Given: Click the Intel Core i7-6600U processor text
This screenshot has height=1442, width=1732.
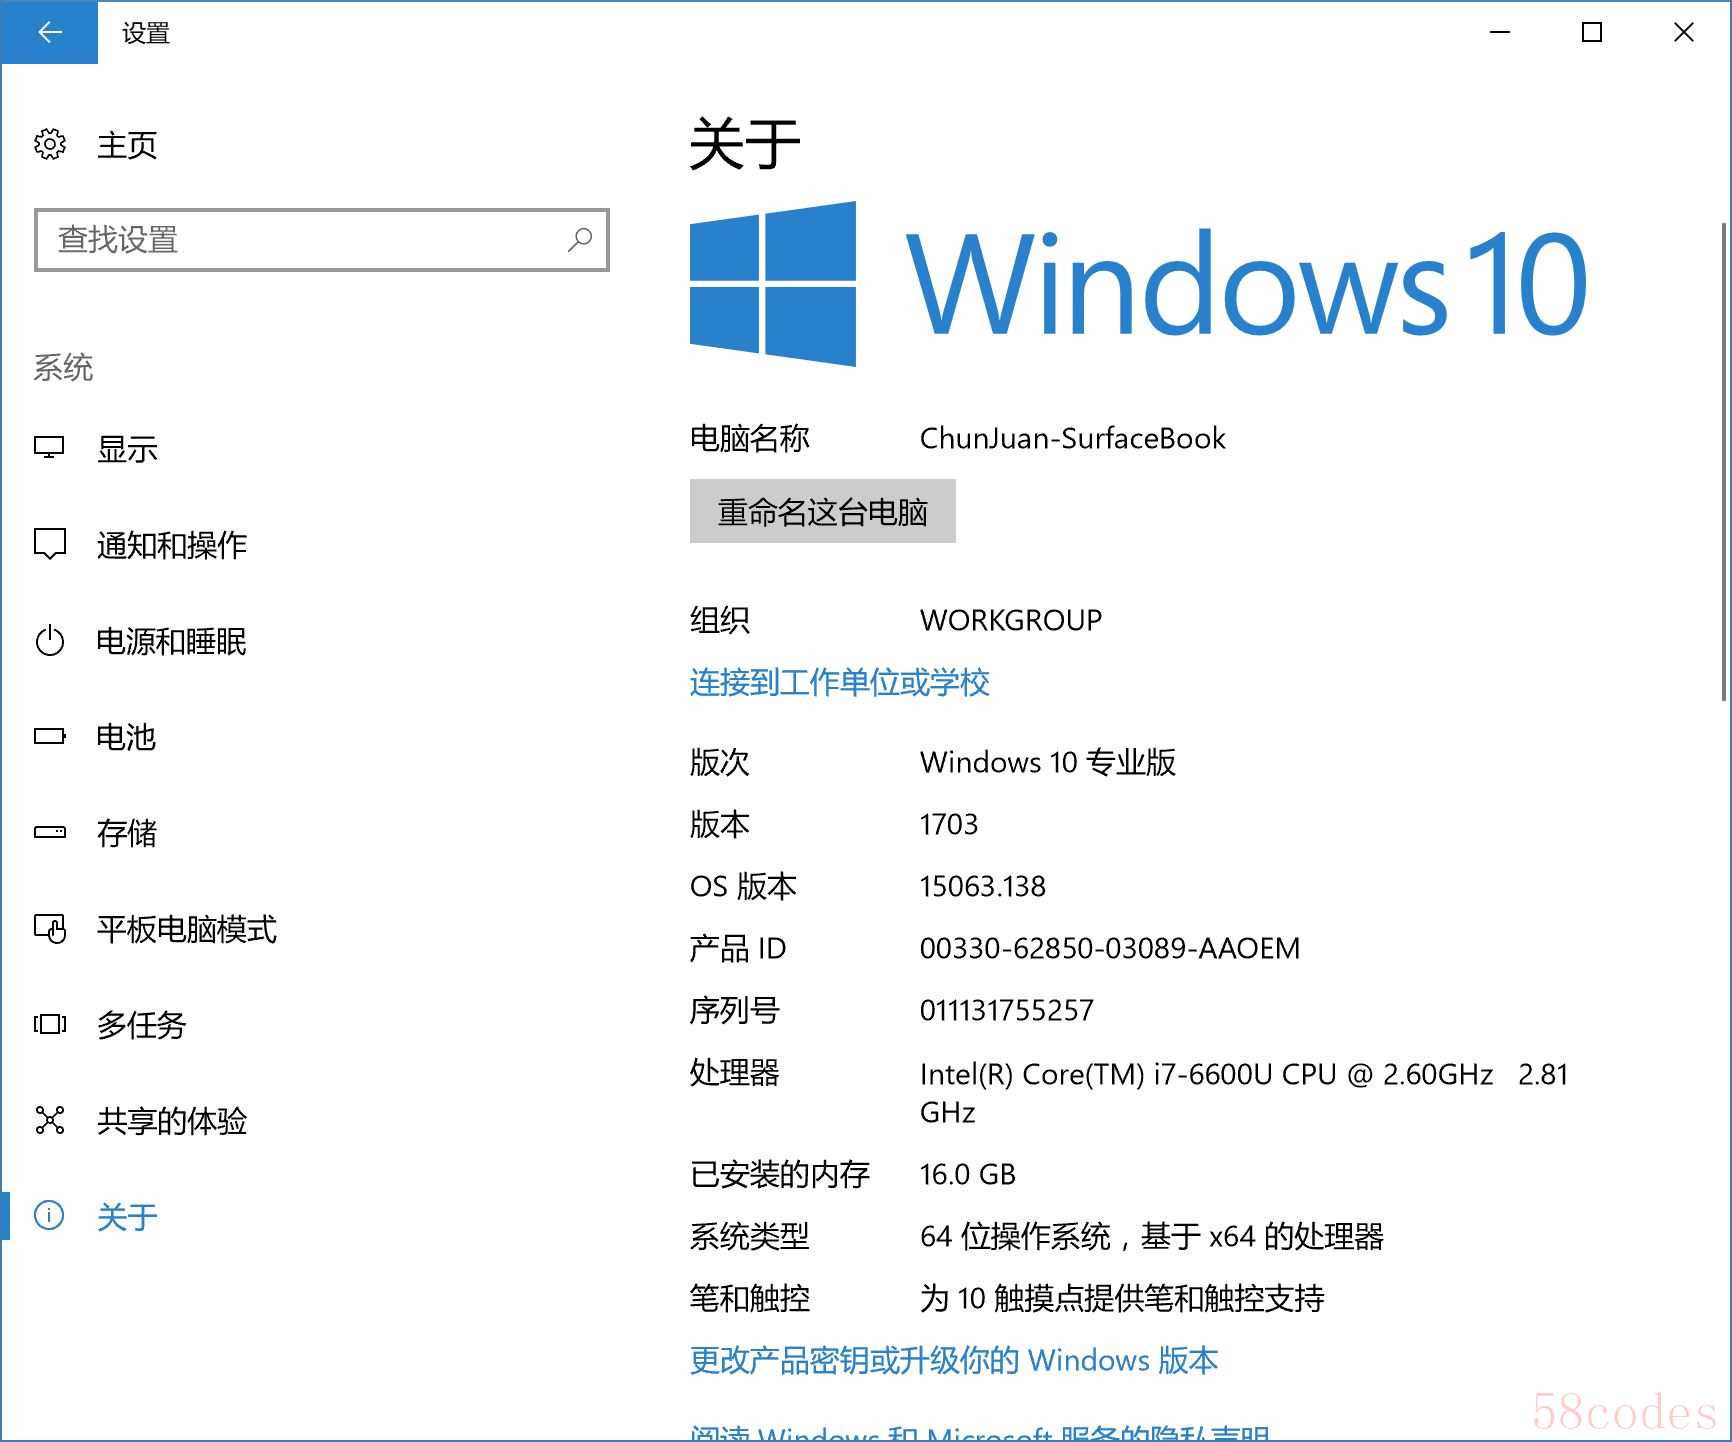Looking at the screenshot, I should coord(1244,1092).
